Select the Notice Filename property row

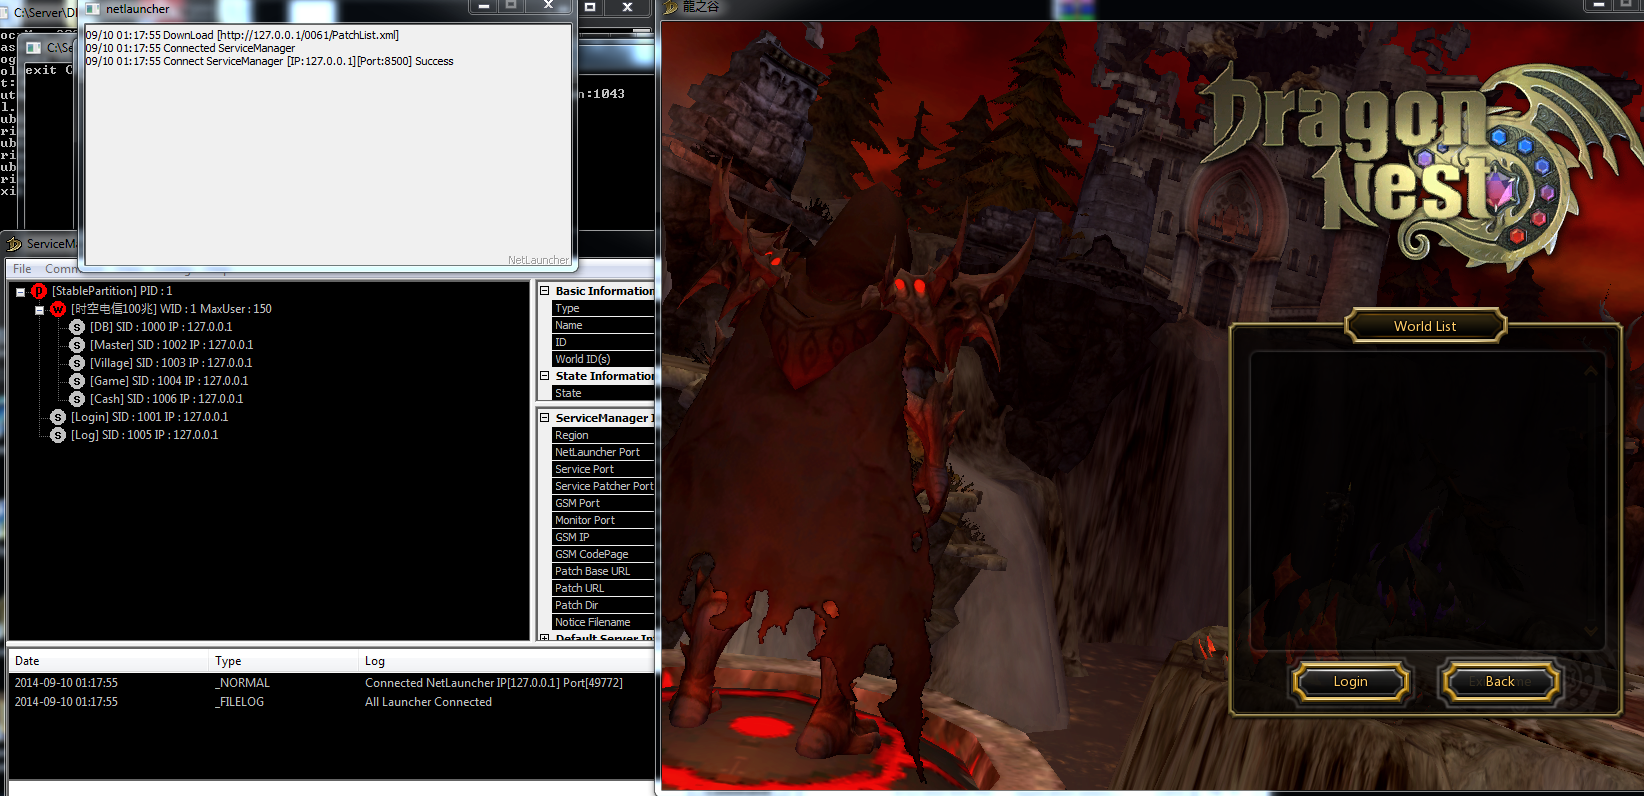point(603,622)
